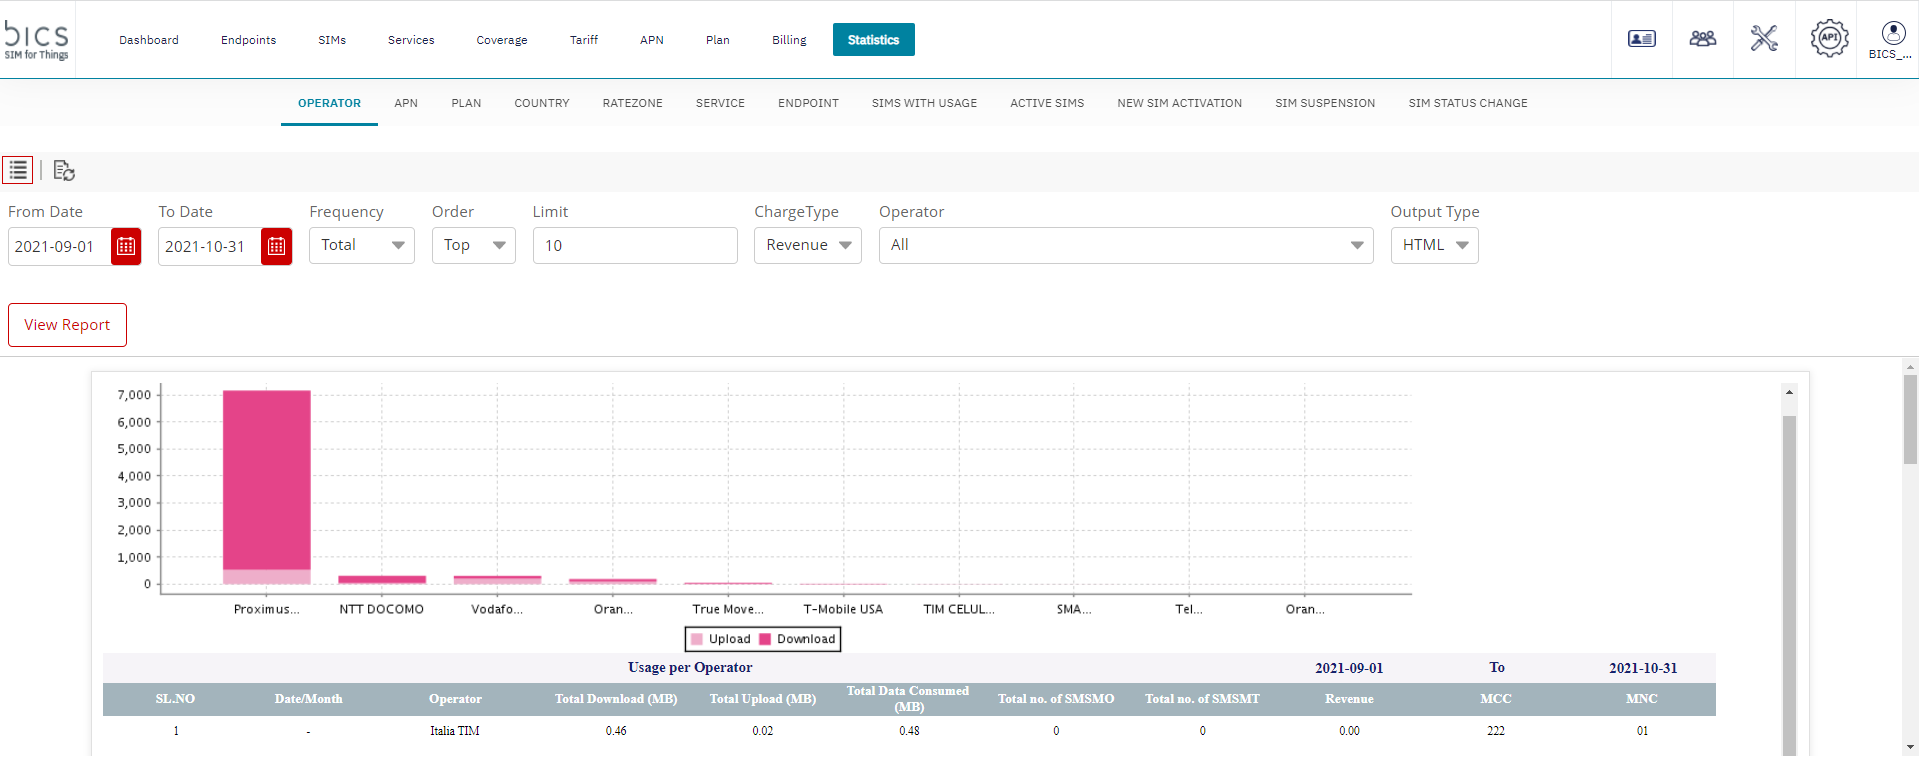Click the tools wrench icon
Image resolution: width=1919 pixels, height=758 pixels.
(1764, 39)
